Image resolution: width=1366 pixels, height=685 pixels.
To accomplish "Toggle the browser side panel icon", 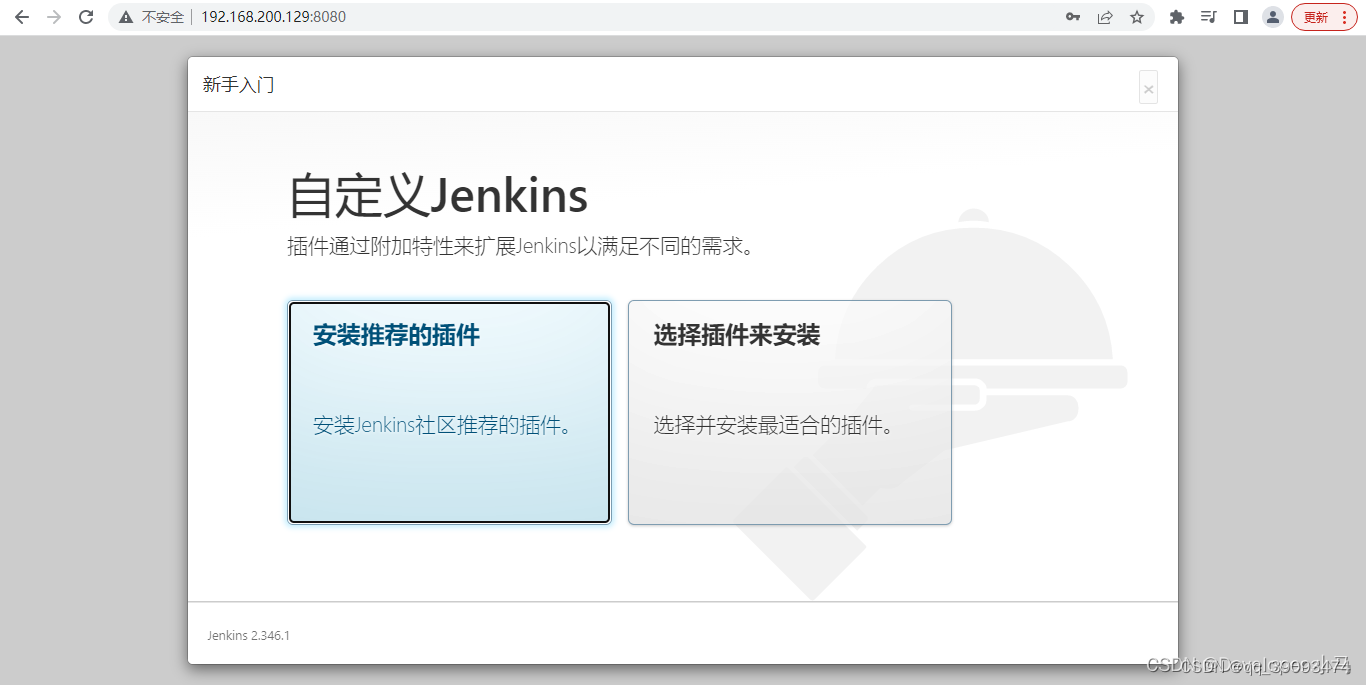I will 1241,17.
